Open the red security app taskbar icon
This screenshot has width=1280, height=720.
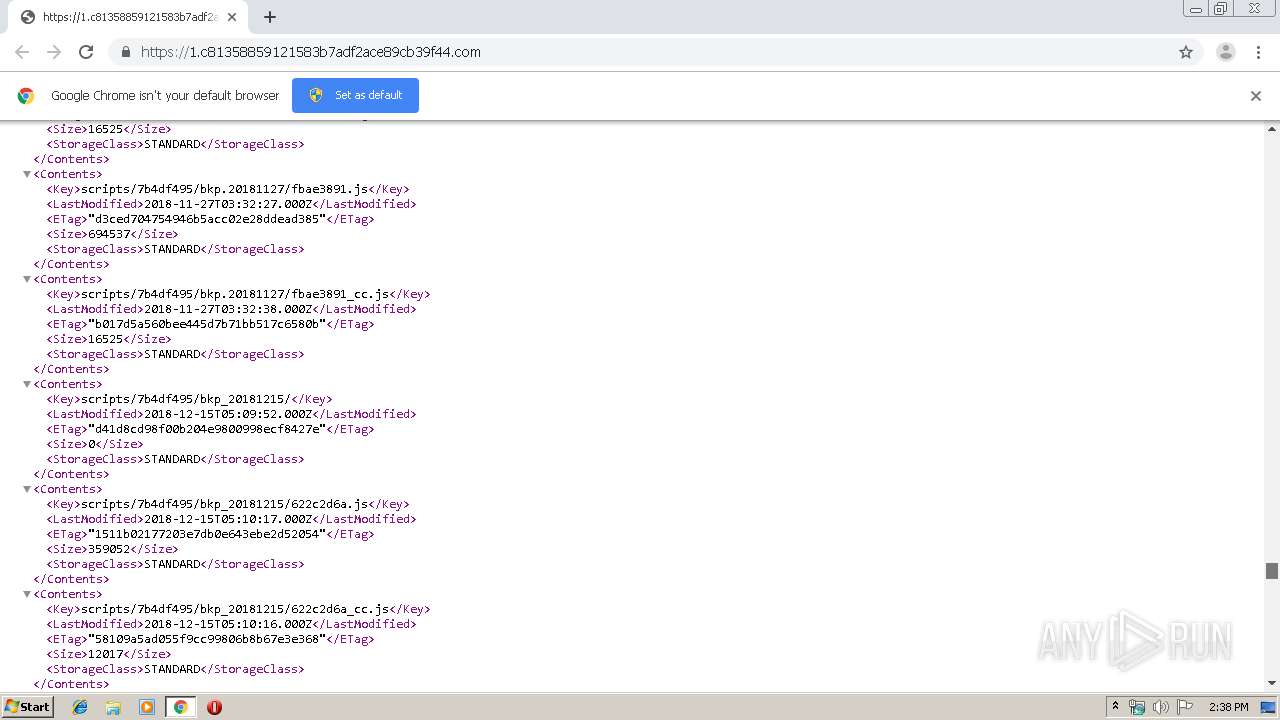click(214, 707)
